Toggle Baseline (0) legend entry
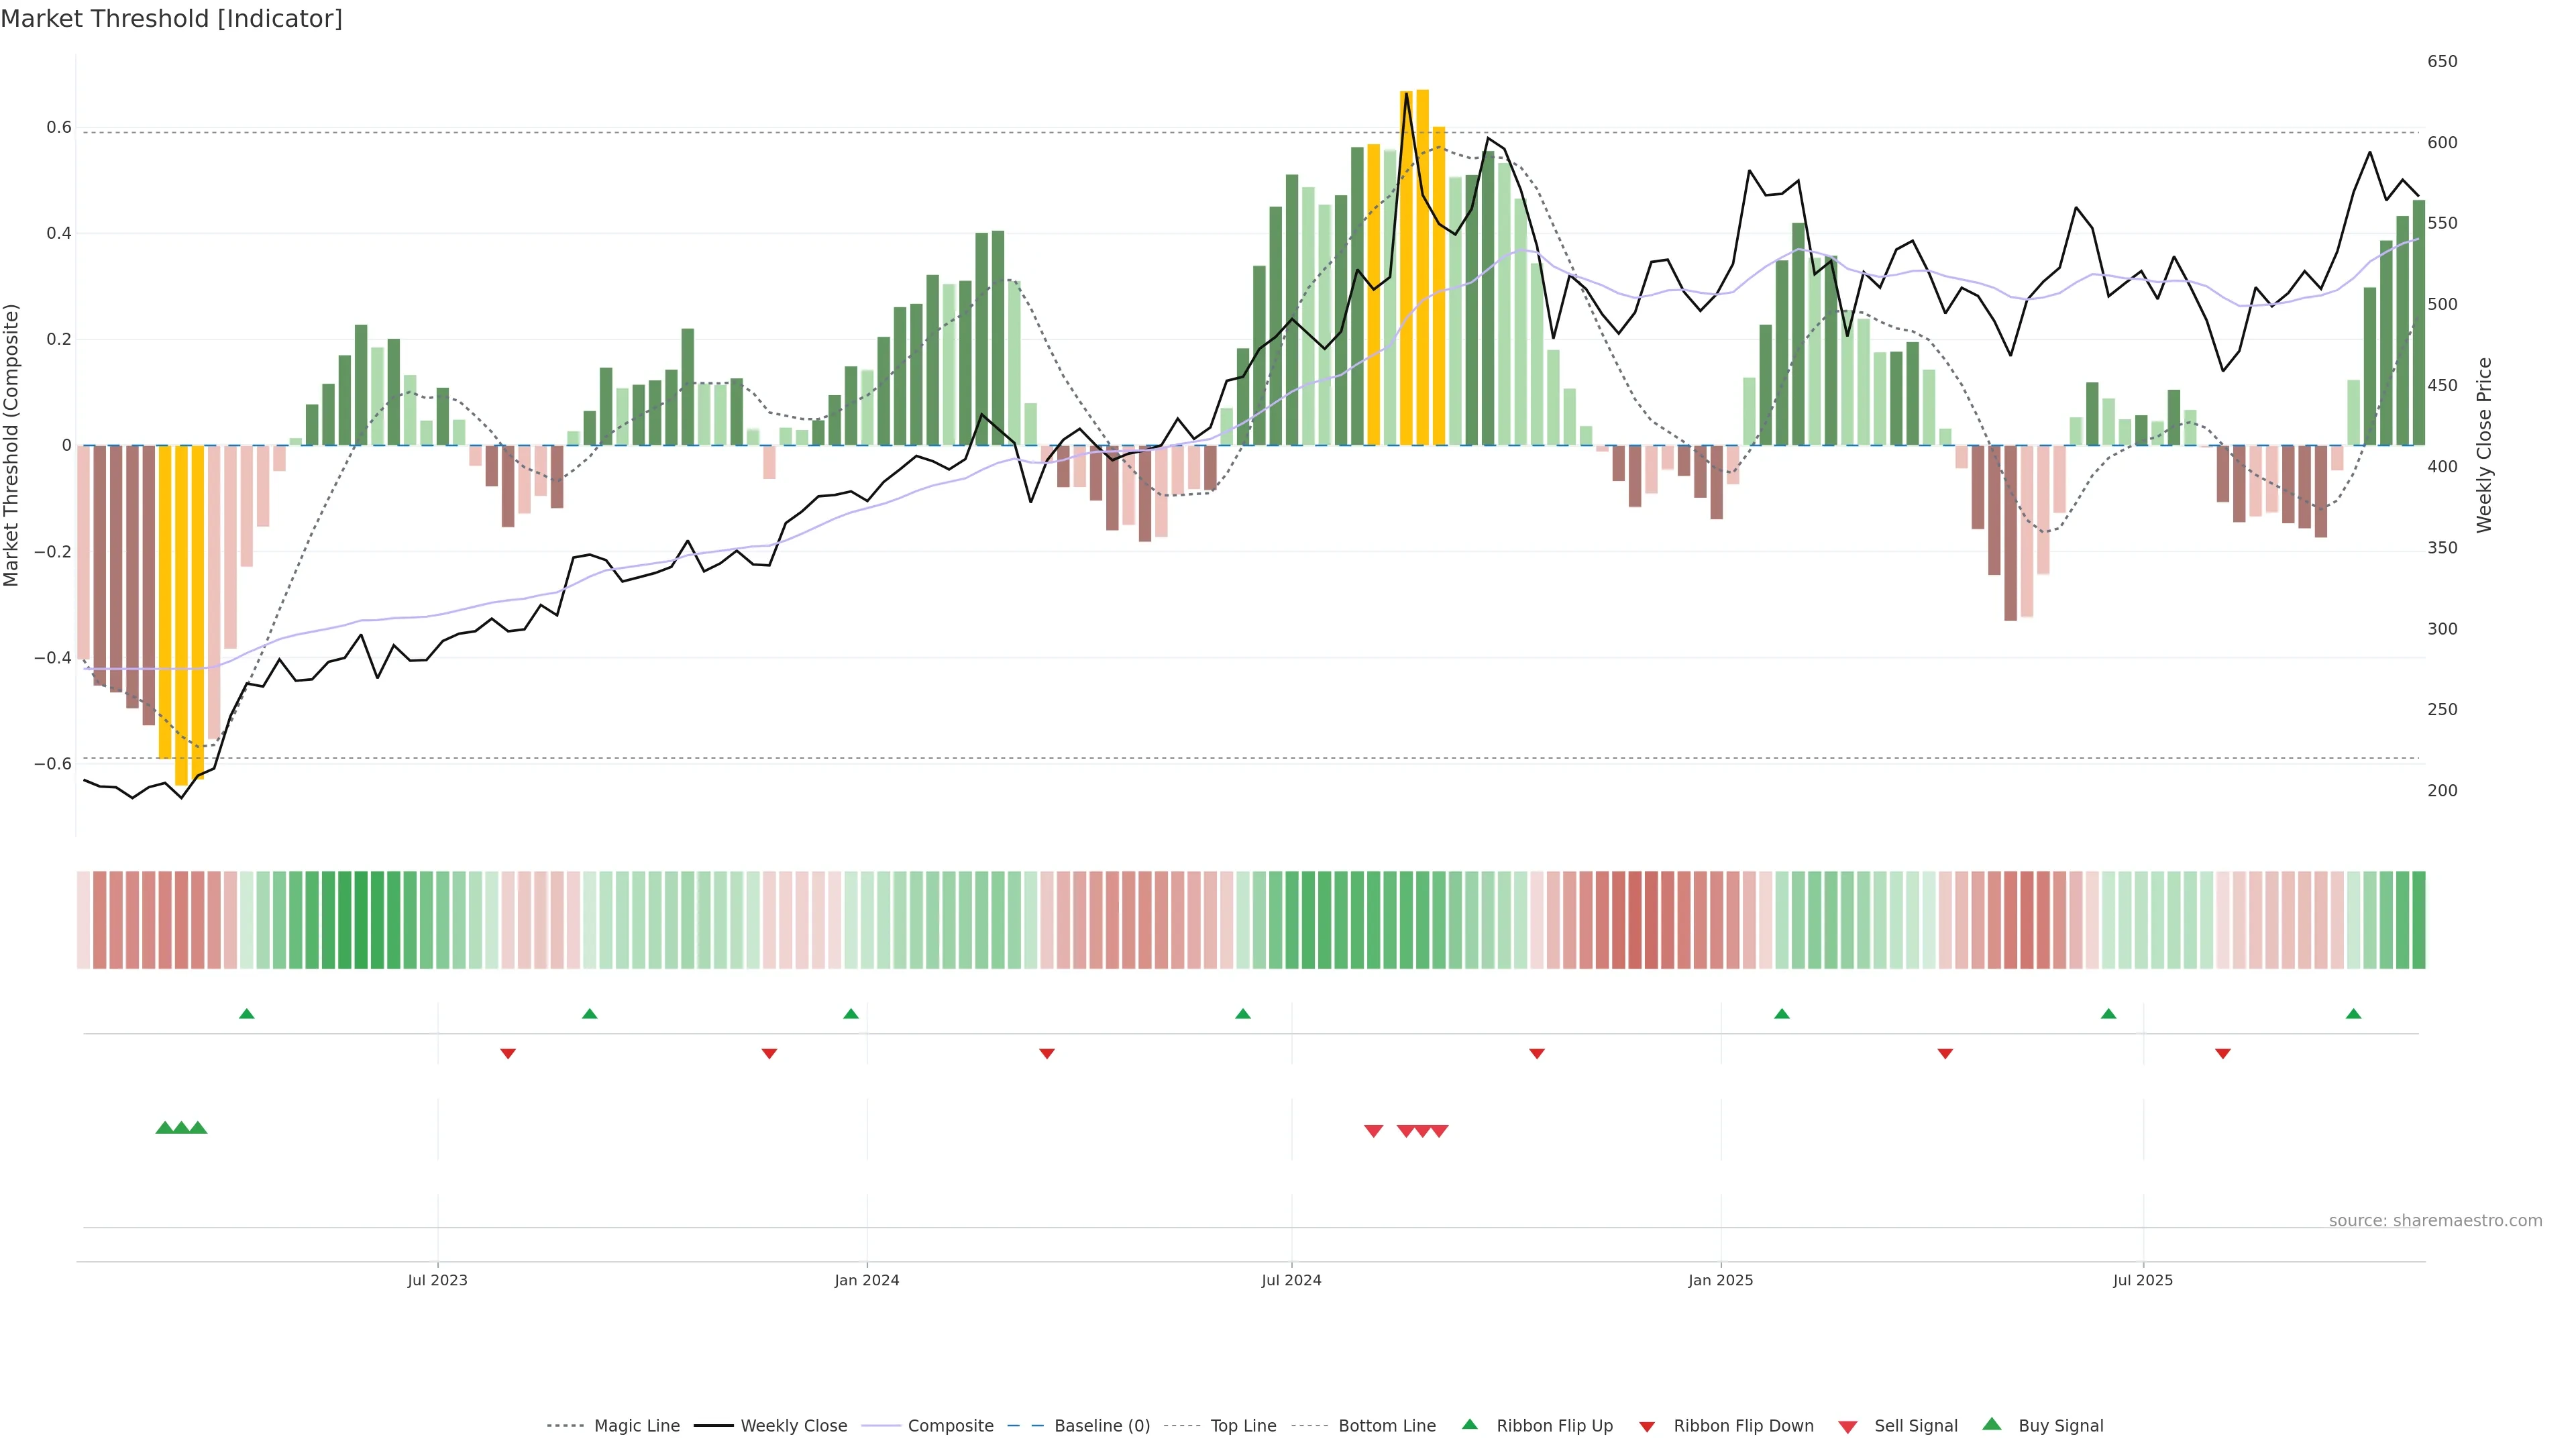This screenshot has width=2576, height=1449. pyautogui.click(x=1101, y=1426)
